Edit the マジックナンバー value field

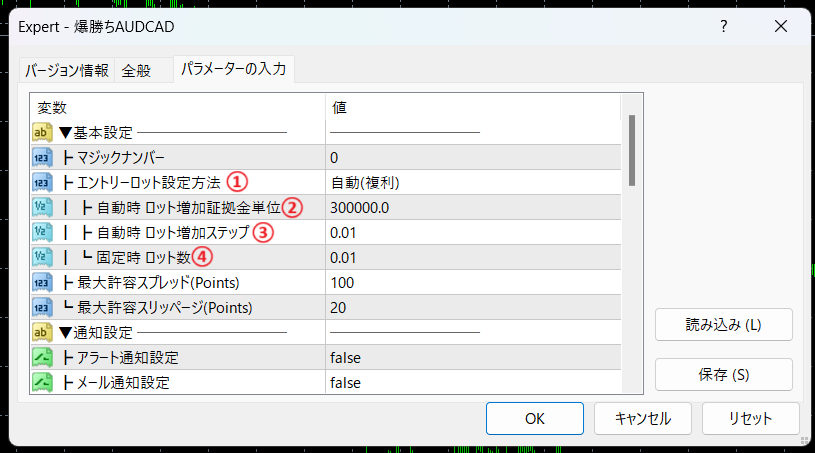pos(470,157)
